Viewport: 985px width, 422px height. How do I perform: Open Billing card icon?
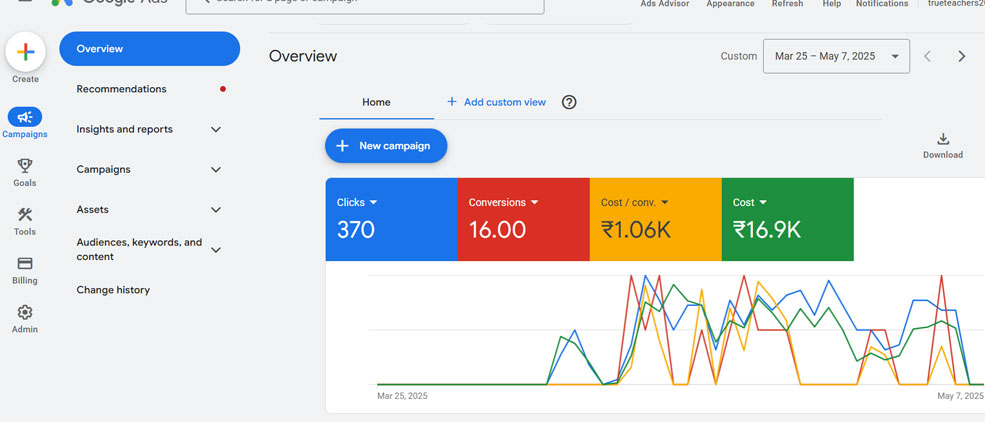tap(25, 264)
